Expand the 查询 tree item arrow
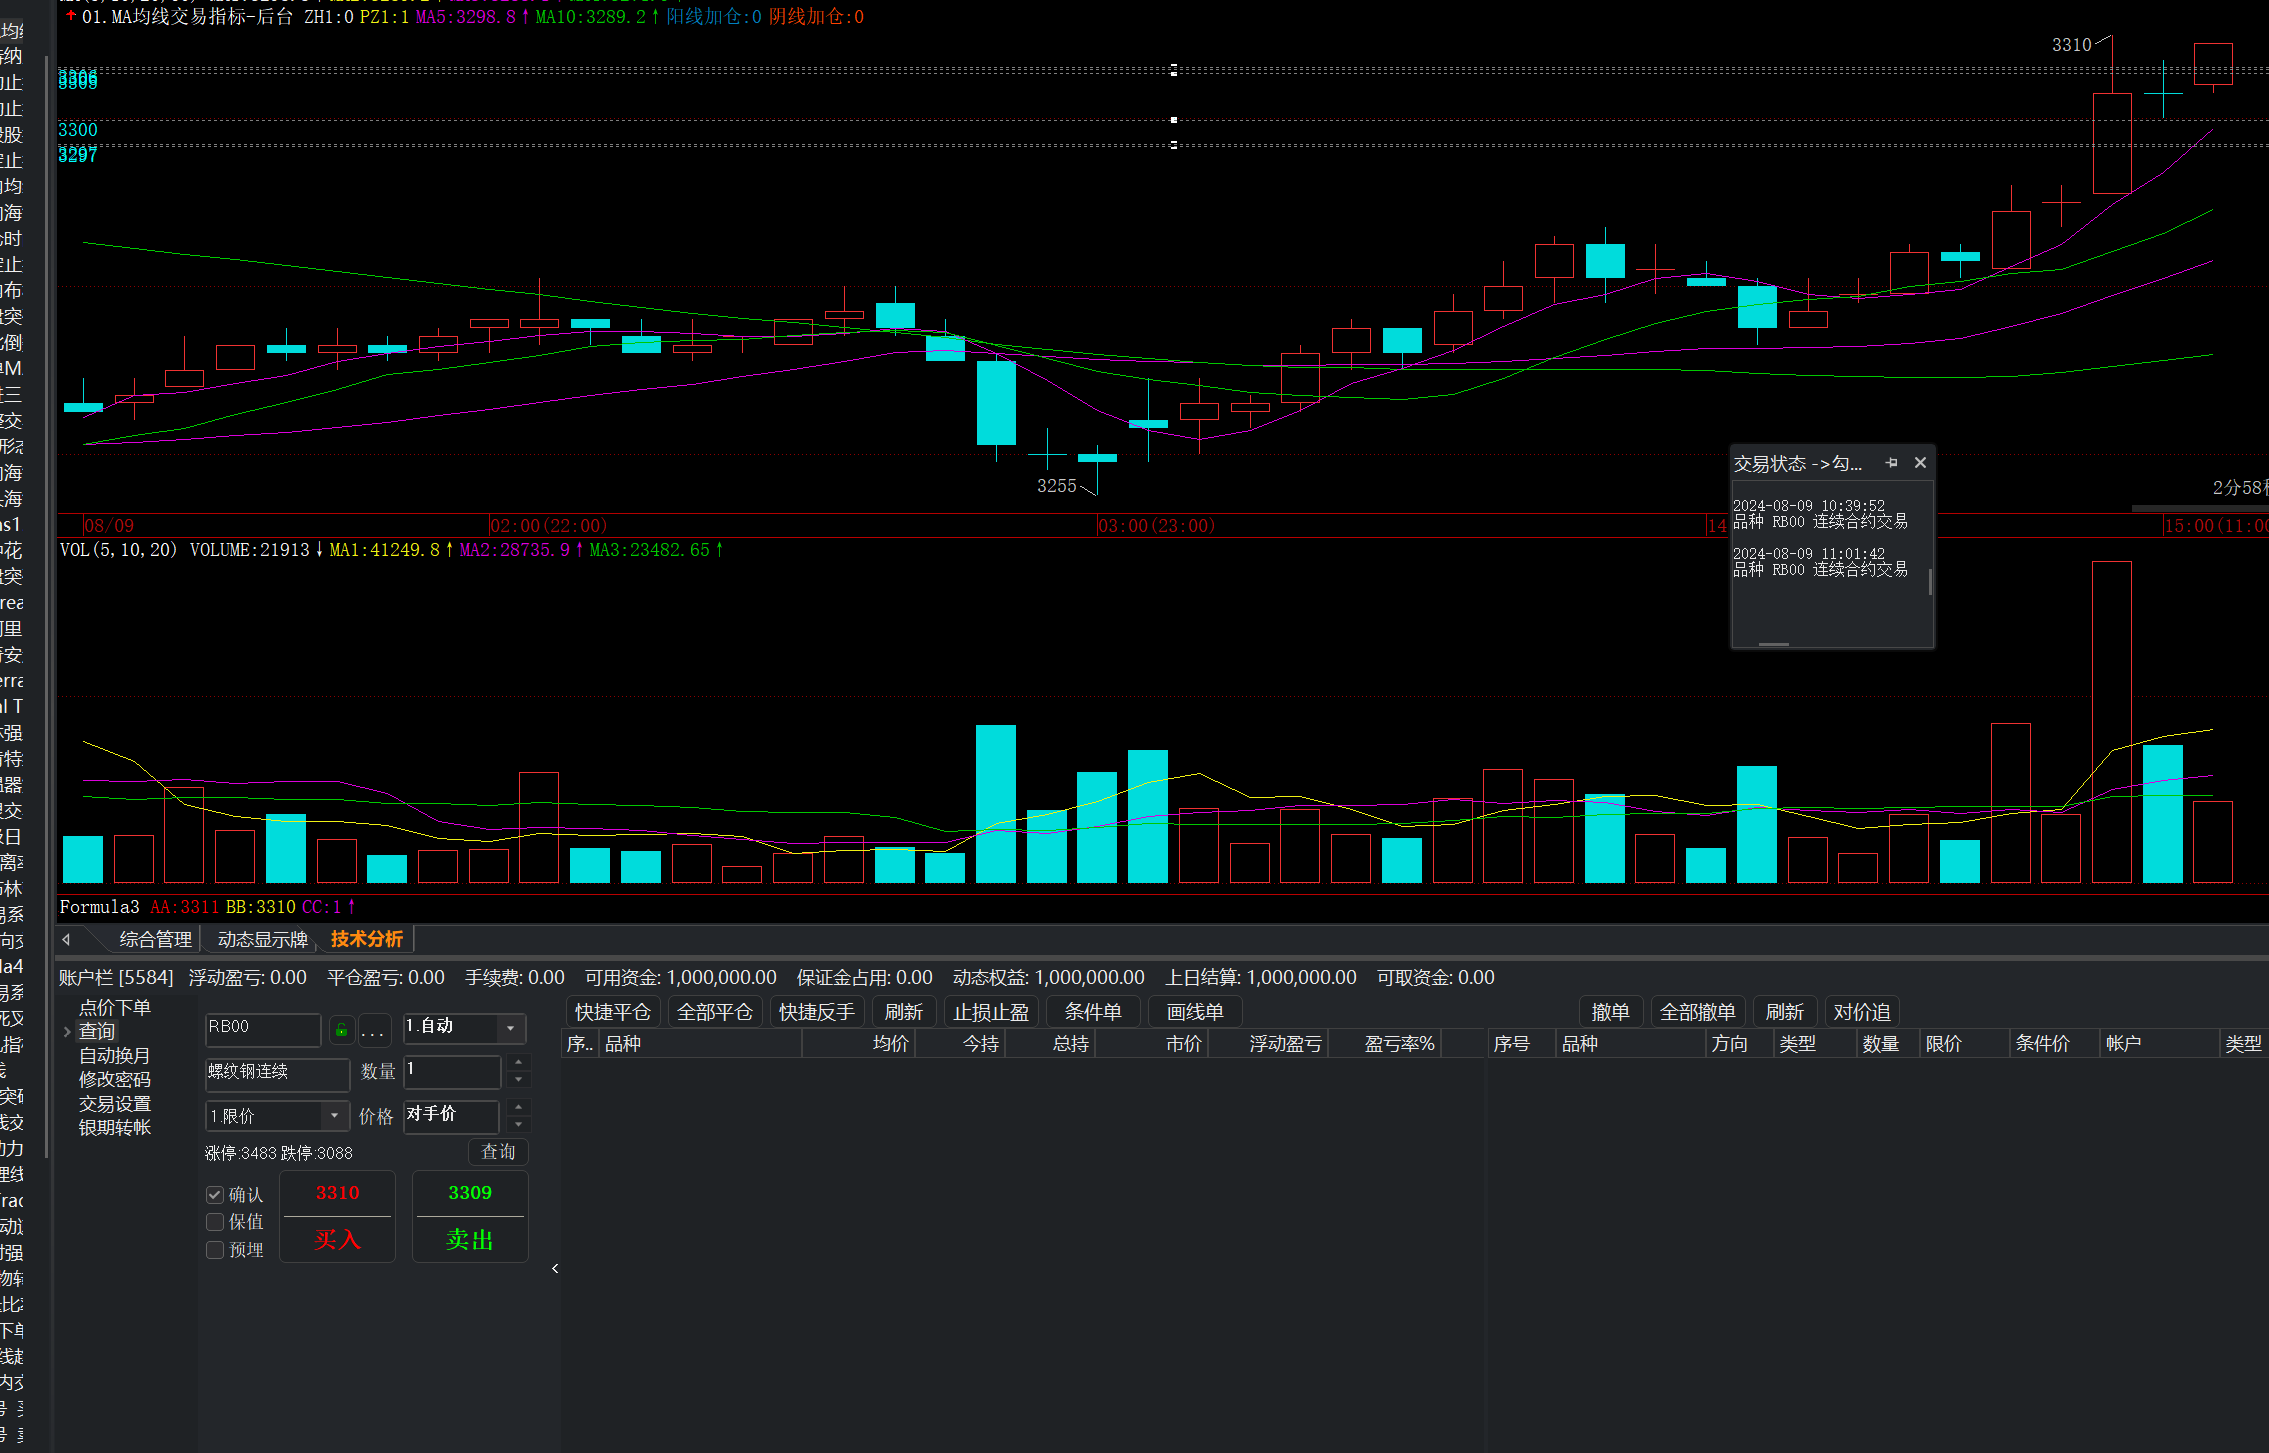 coord(67,1032)
